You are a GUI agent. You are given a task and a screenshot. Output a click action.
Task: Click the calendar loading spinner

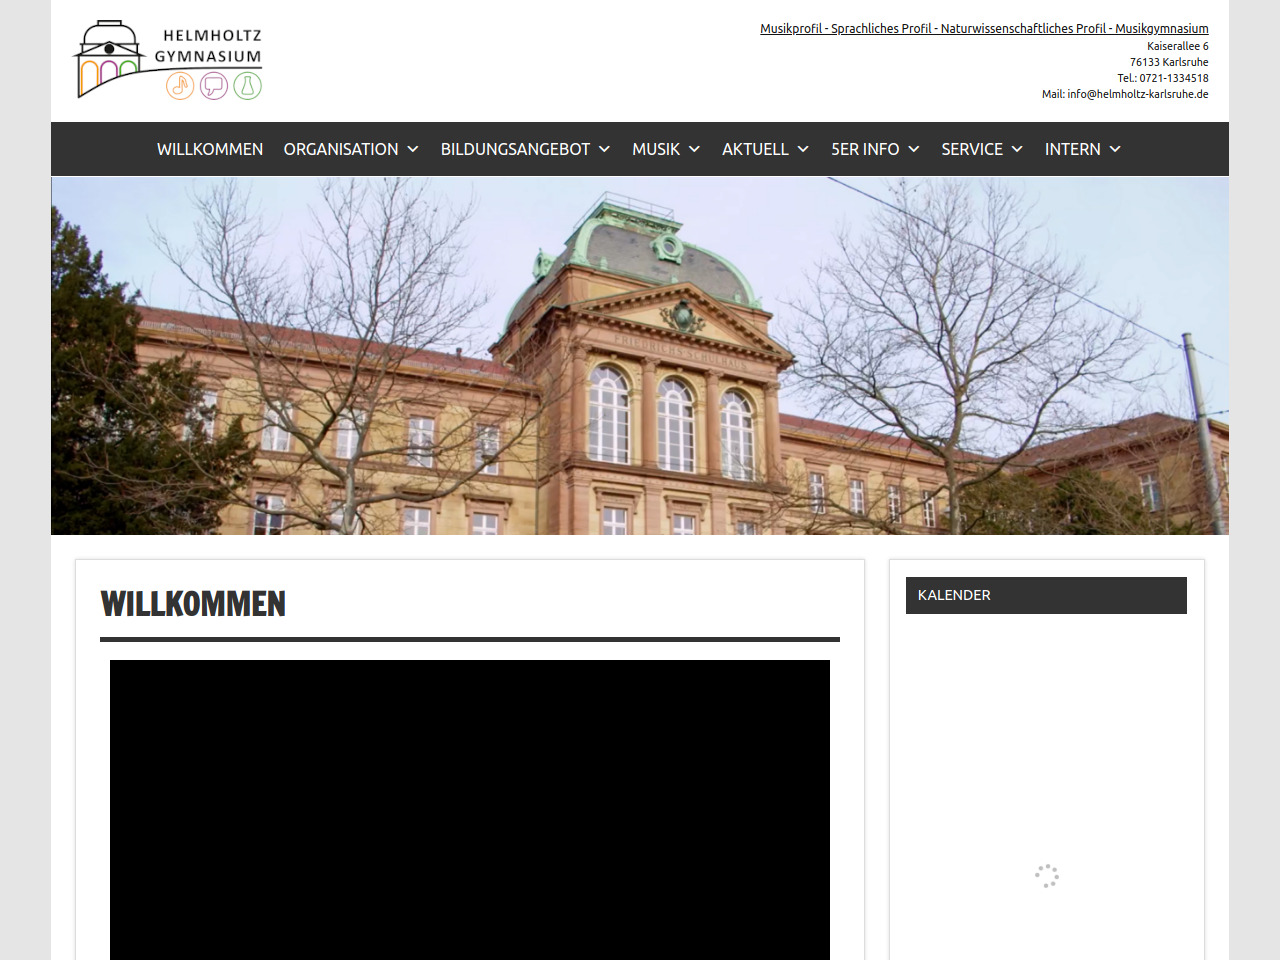[1047, 876]
